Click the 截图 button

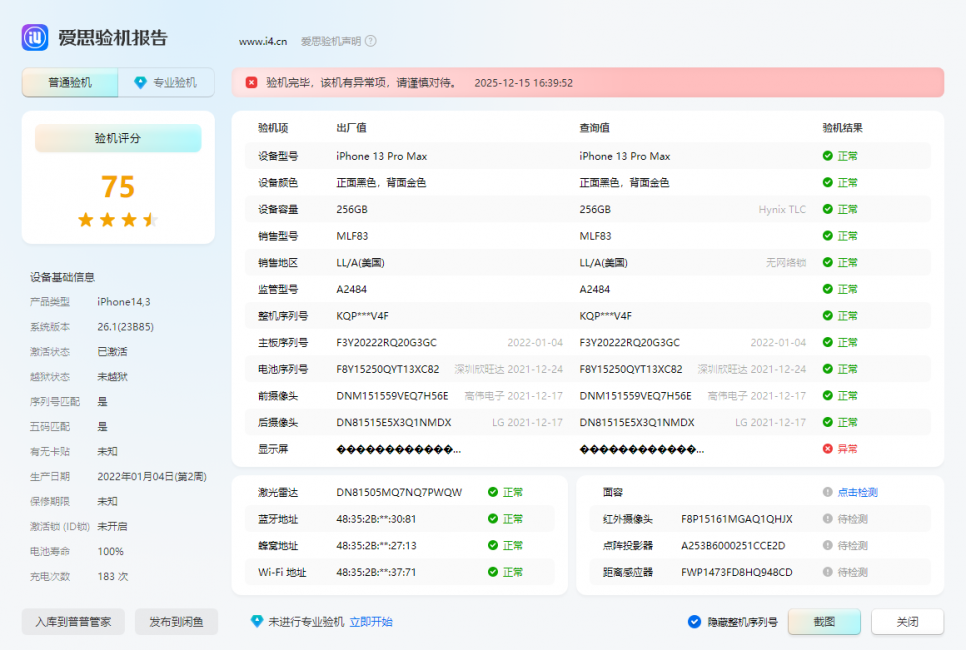[x=823, y=622]
